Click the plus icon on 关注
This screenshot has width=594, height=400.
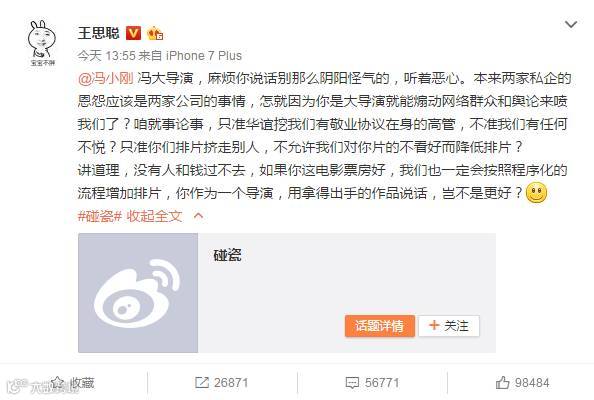tap(434, 325)
